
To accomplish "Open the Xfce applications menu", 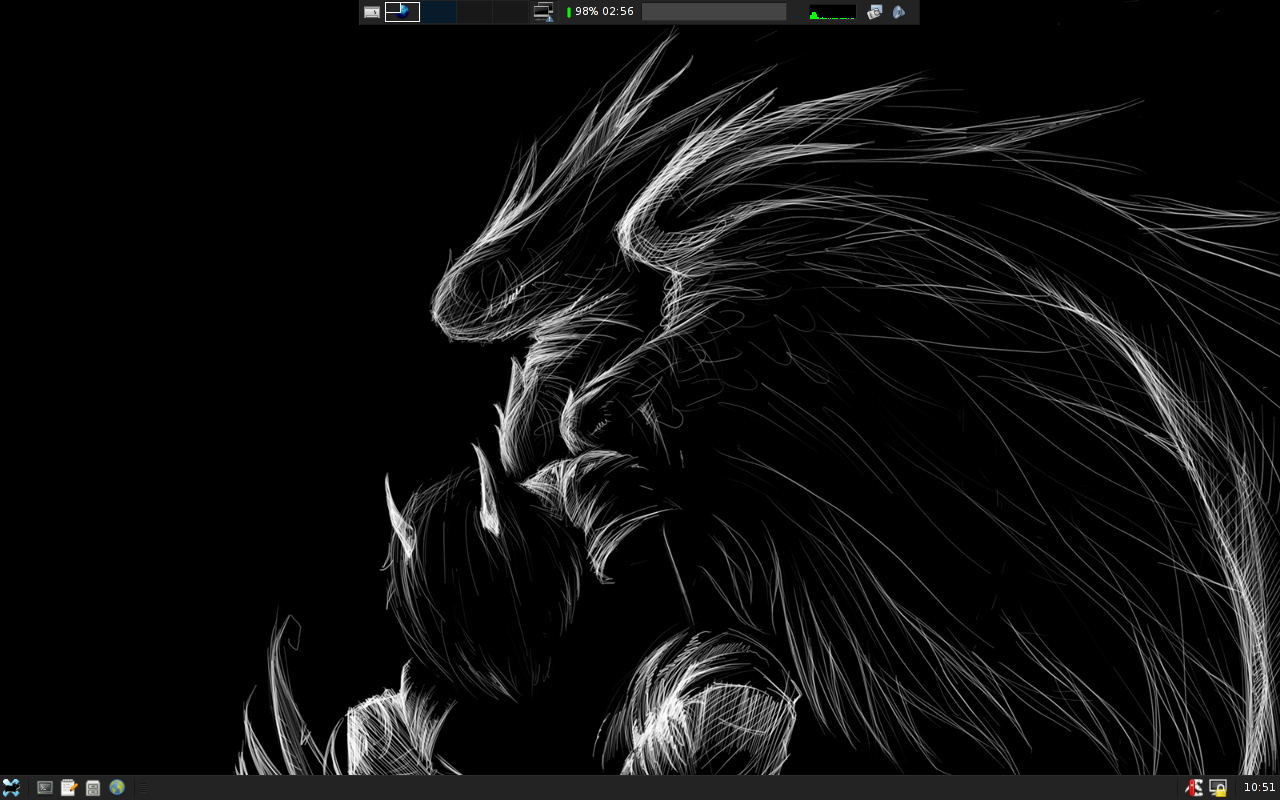I will [x=11, y=787].
